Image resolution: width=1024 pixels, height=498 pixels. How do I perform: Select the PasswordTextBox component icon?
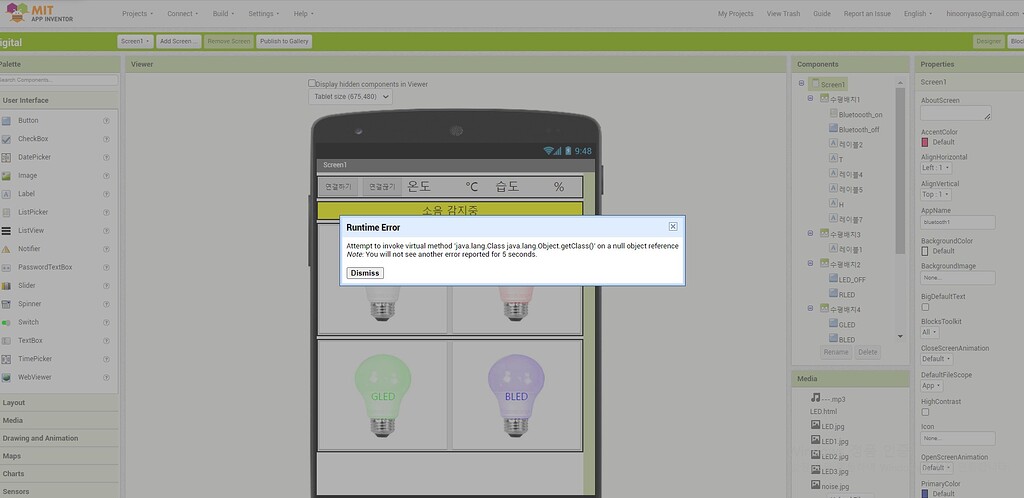tap(6, 268)
